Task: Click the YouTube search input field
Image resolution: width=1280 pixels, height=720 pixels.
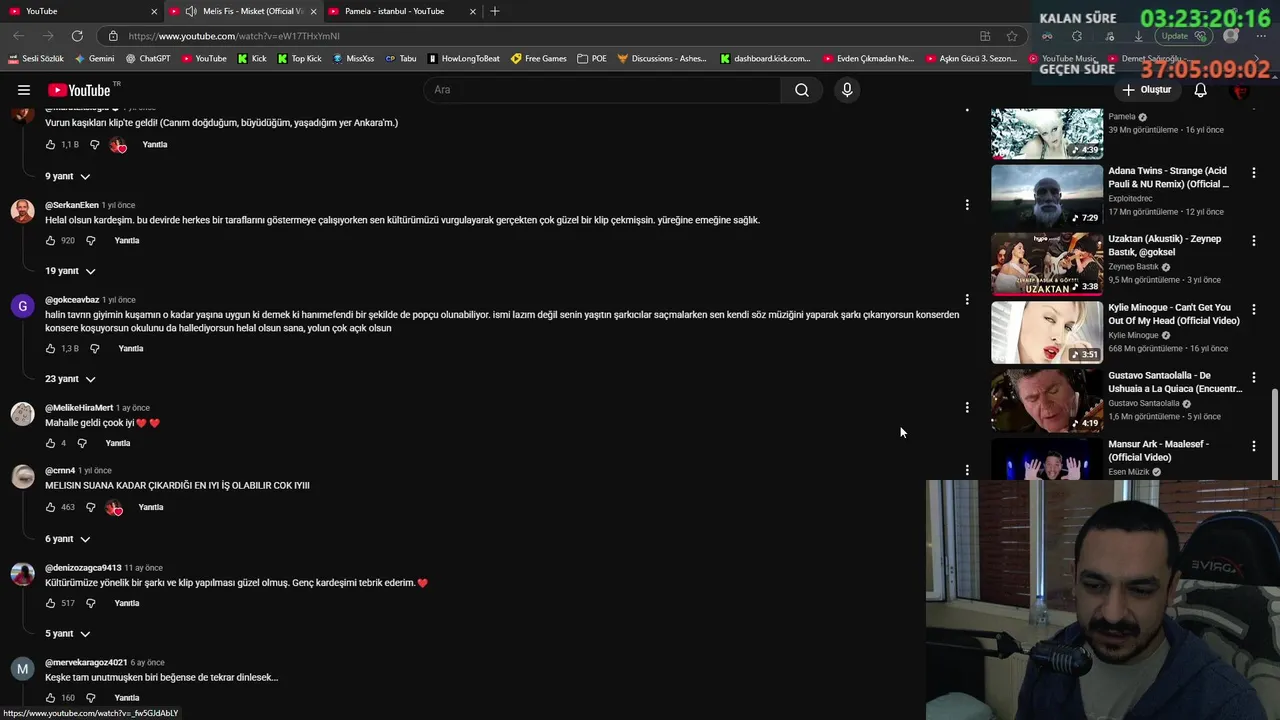Action: pyautogui.click(x=602, y=90)
